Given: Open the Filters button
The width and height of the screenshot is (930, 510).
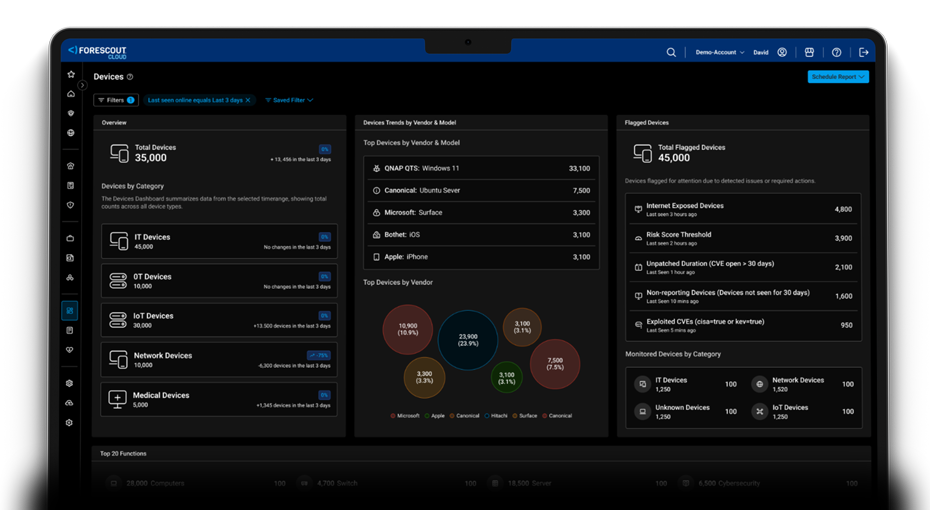Looking at the screenshot, I should pyautogui.click(x=116, y=100).
